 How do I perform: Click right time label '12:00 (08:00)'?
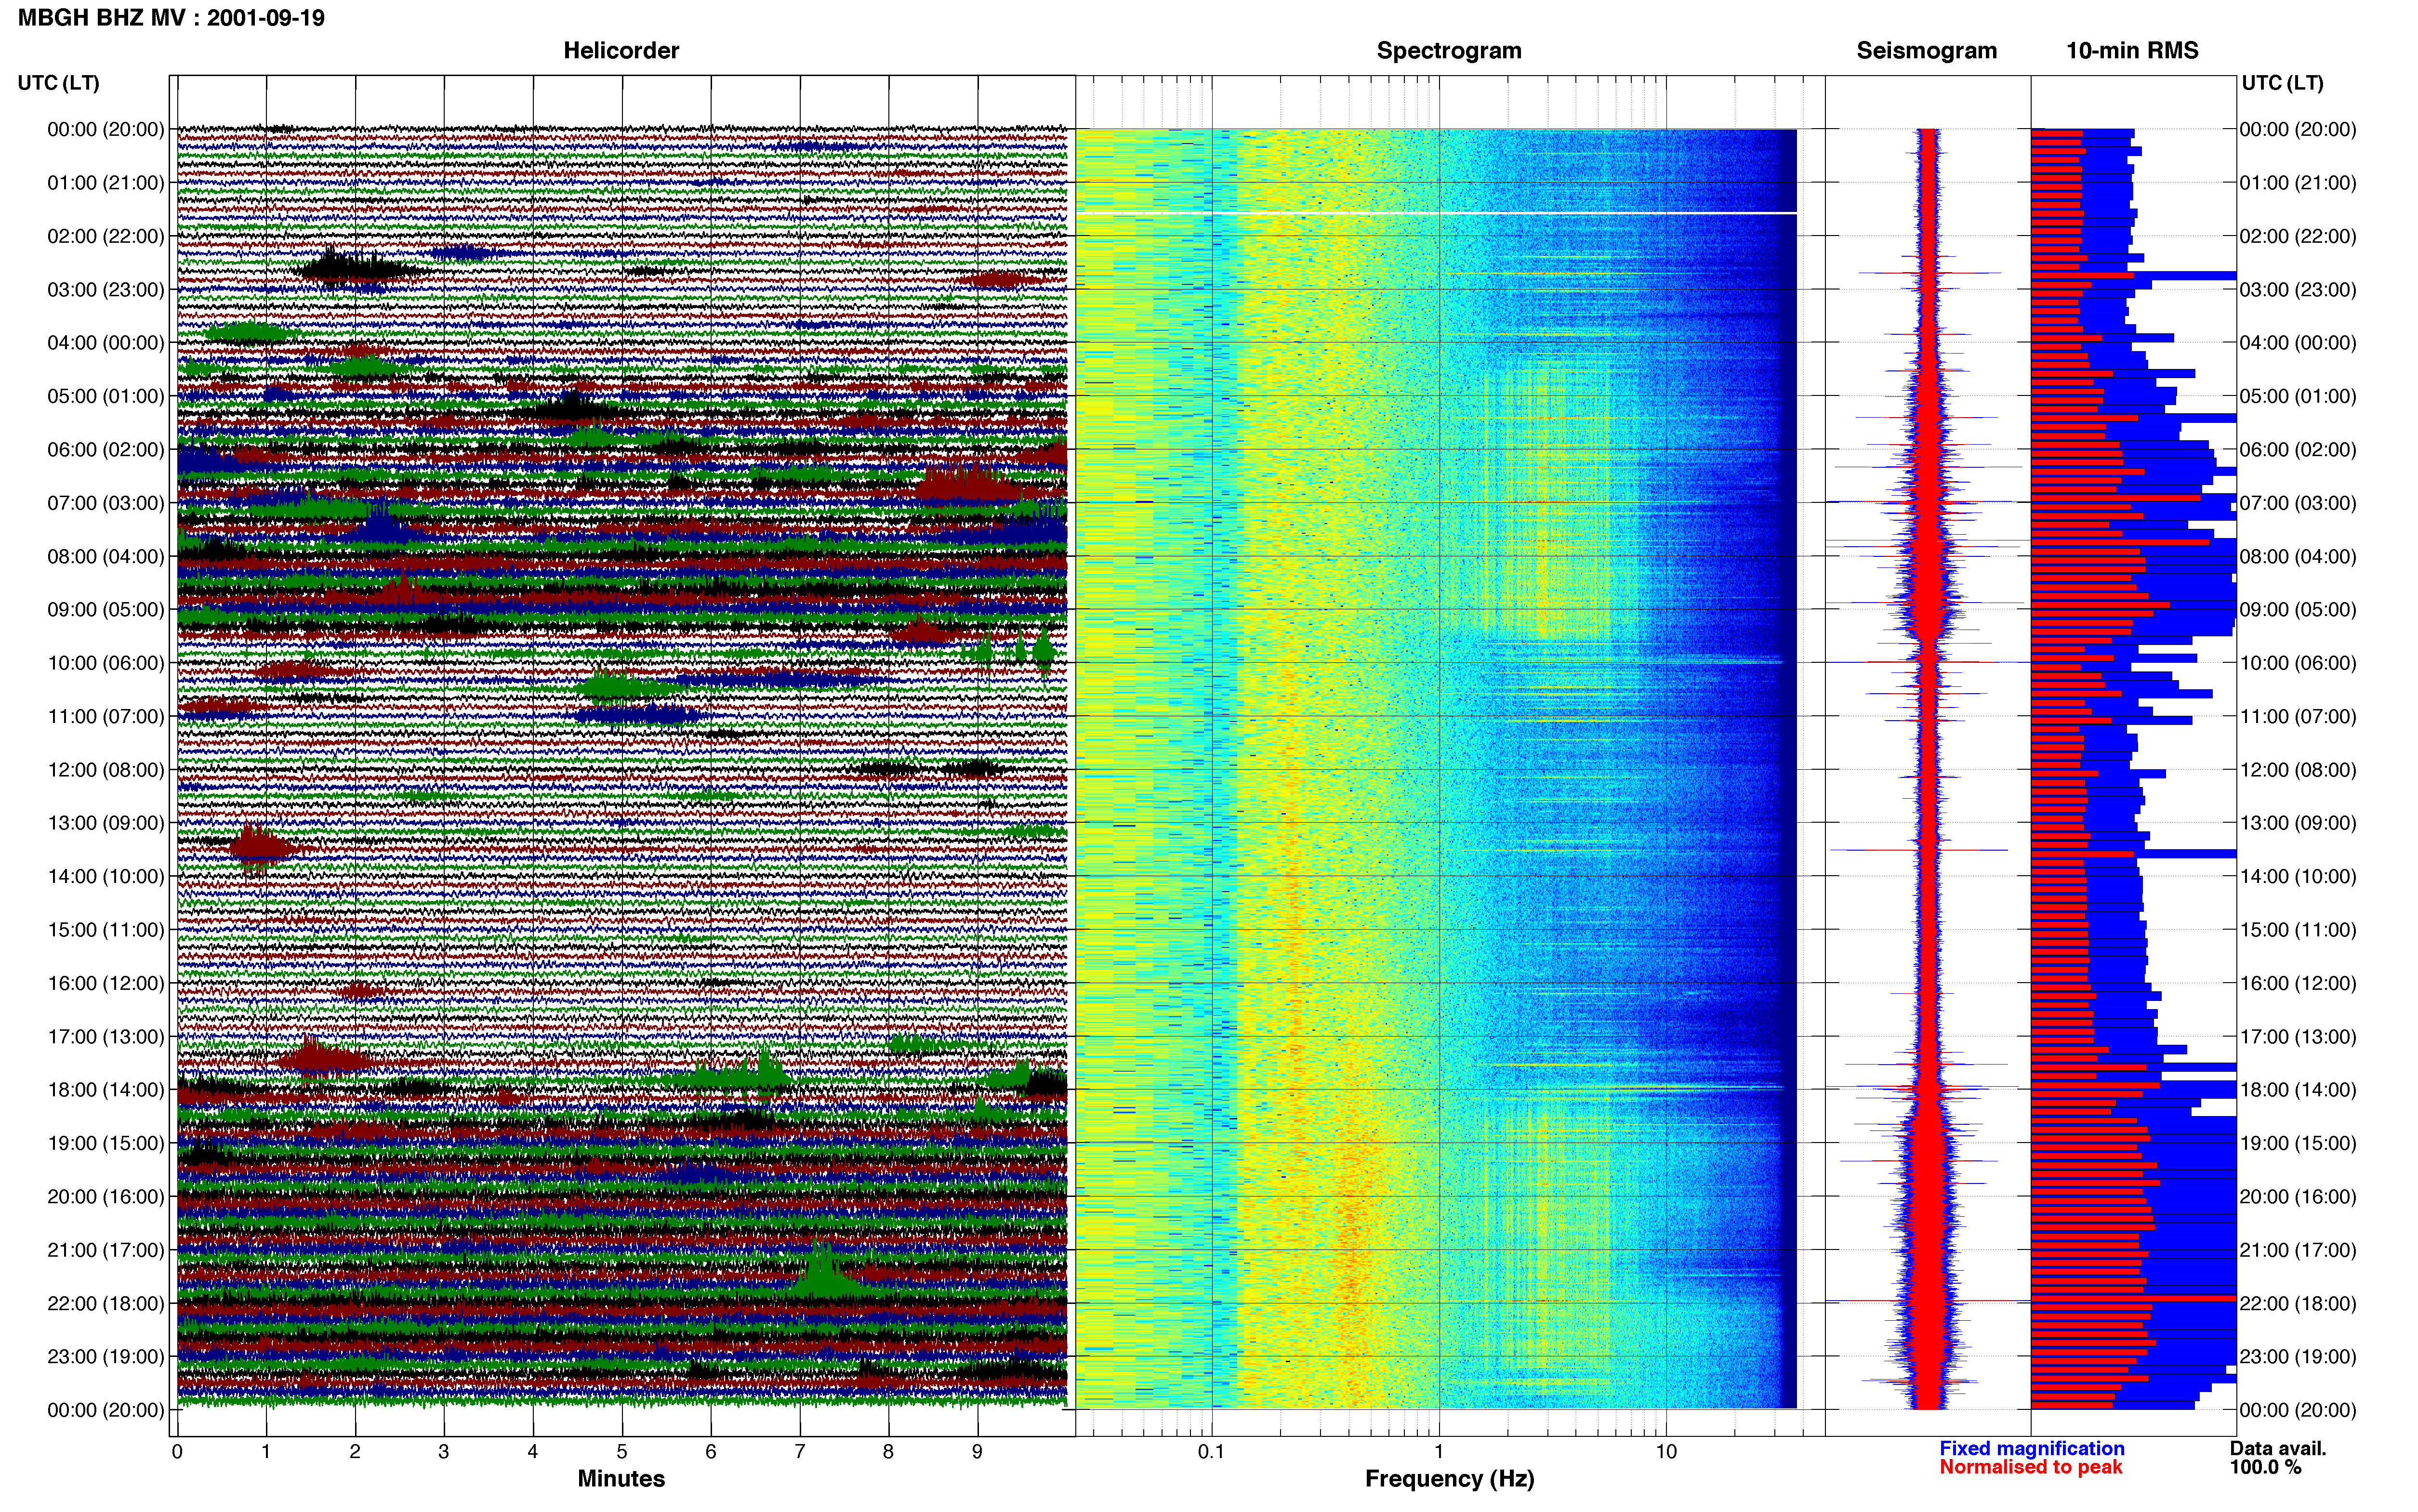[x=2298, y=770]
